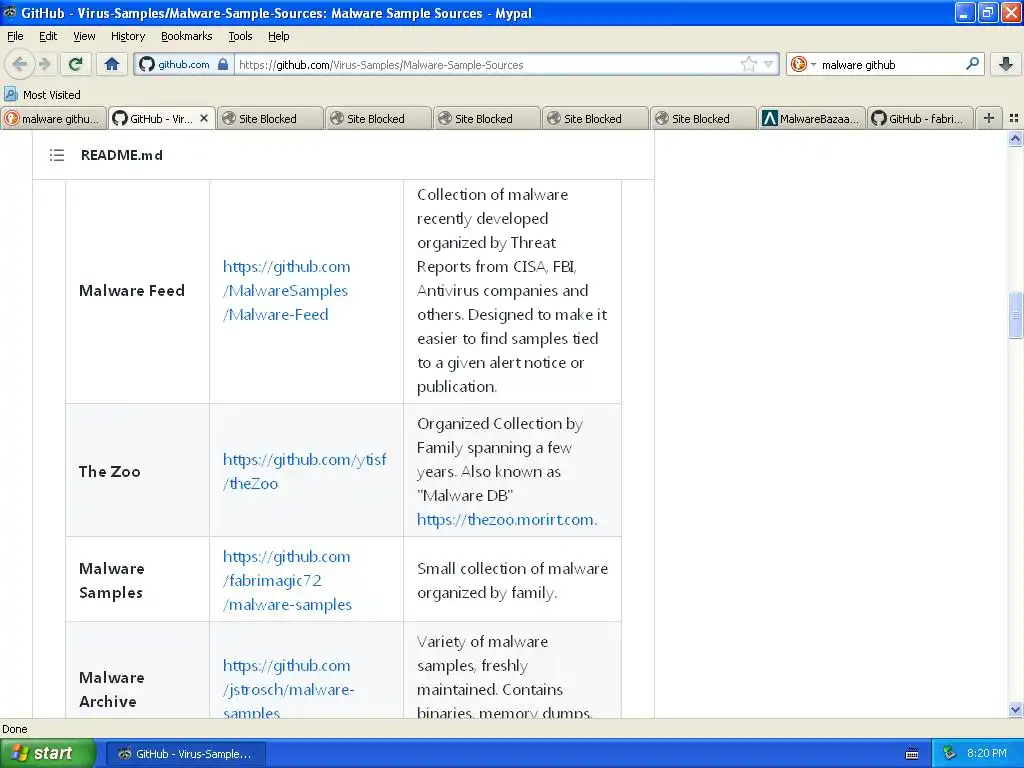This screenshot has width=1024, height=768.
Task: Open a new tab with plus button
Action: [989, 118]
